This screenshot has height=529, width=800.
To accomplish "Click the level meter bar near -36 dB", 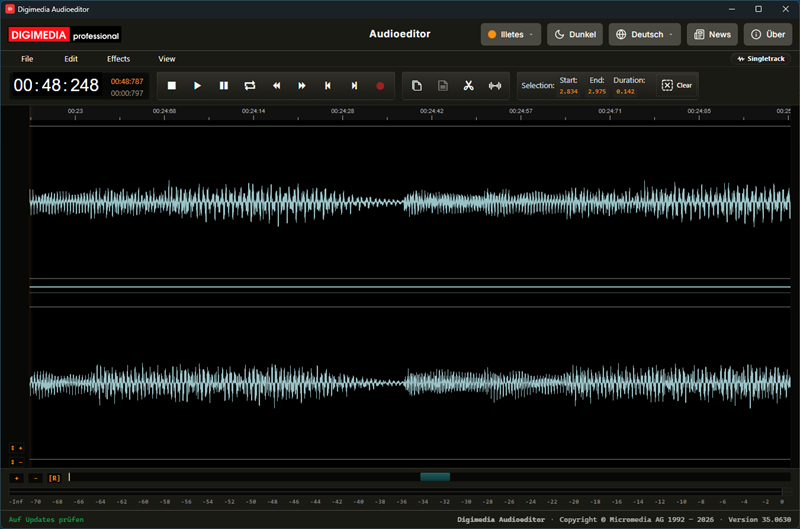I will [x=401, y=492].
